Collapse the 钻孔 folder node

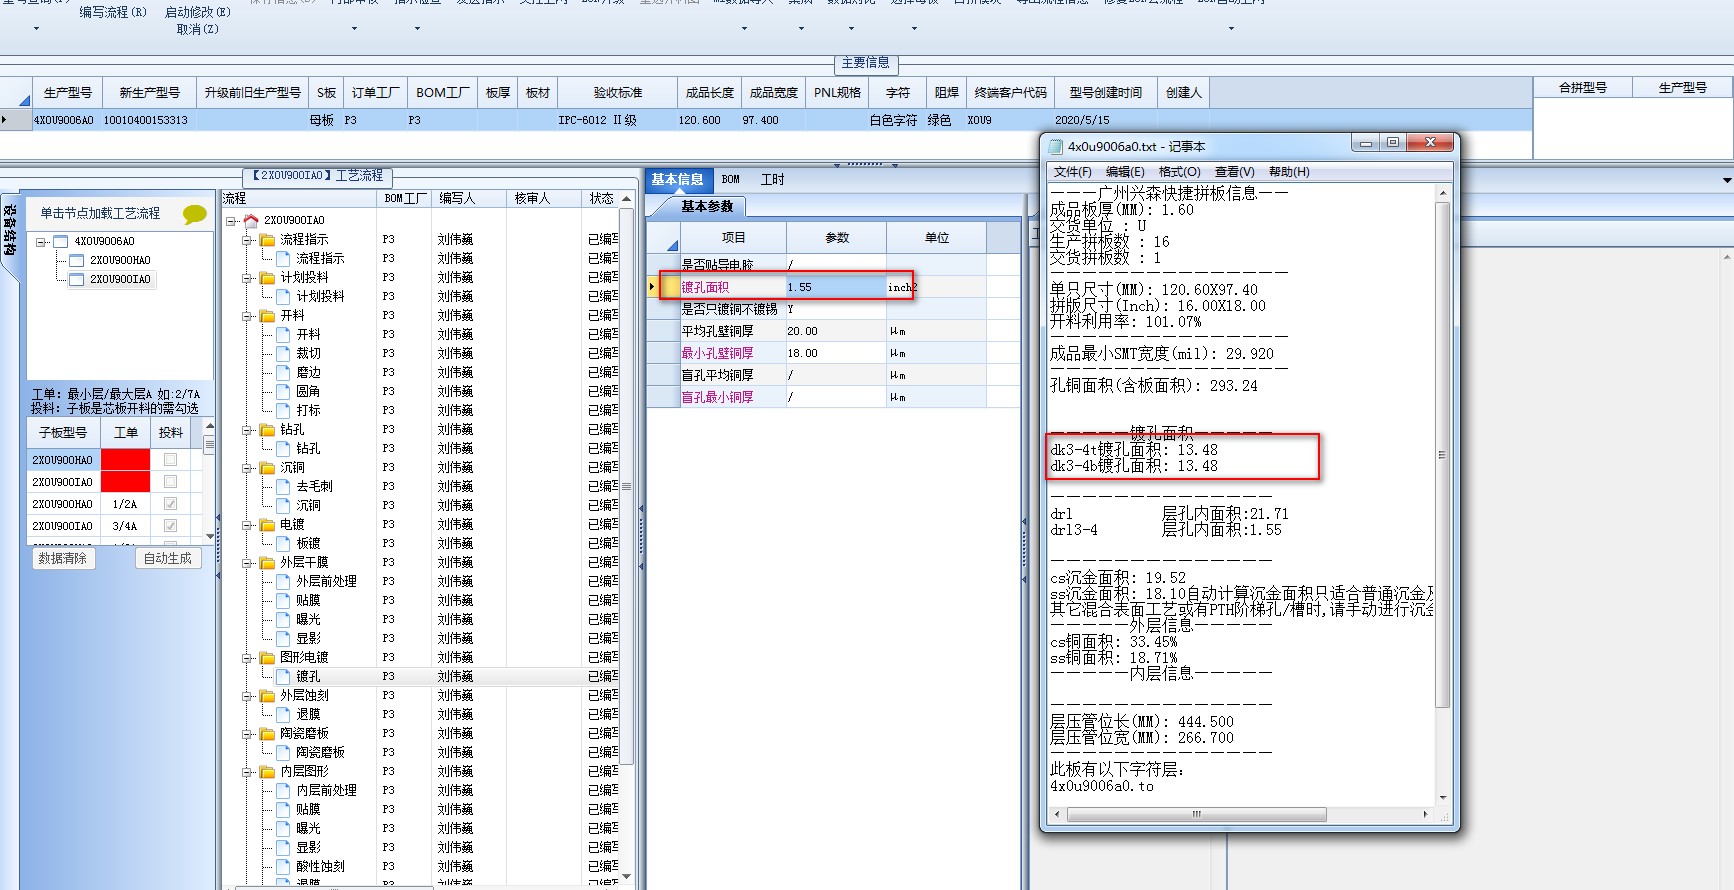coord(247,429)
